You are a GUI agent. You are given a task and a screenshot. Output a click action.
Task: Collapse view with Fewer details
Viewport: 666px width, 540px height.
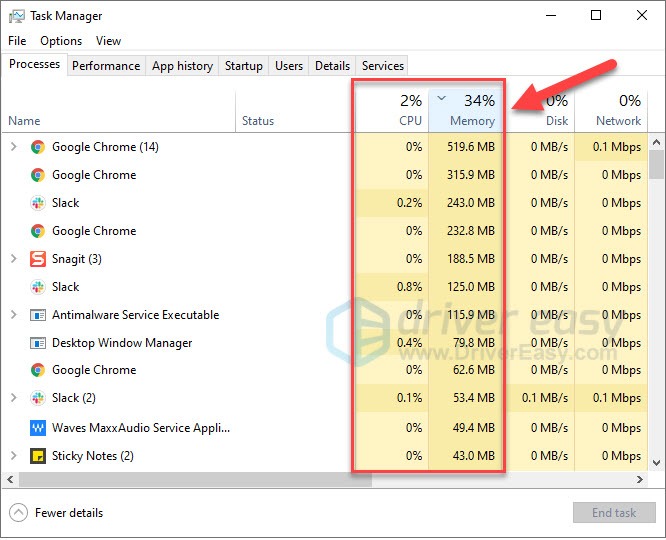[x=57, y=513]
